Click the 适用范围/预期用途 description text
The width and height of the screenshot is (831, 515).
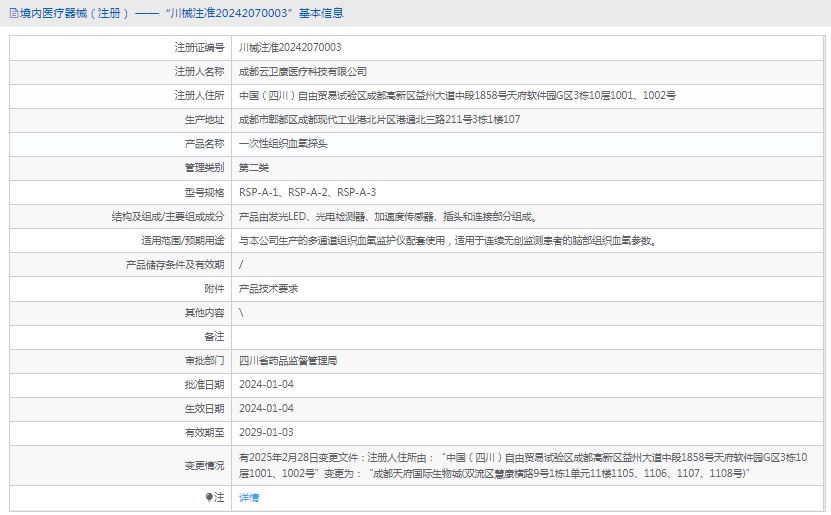tap(447, 240)
